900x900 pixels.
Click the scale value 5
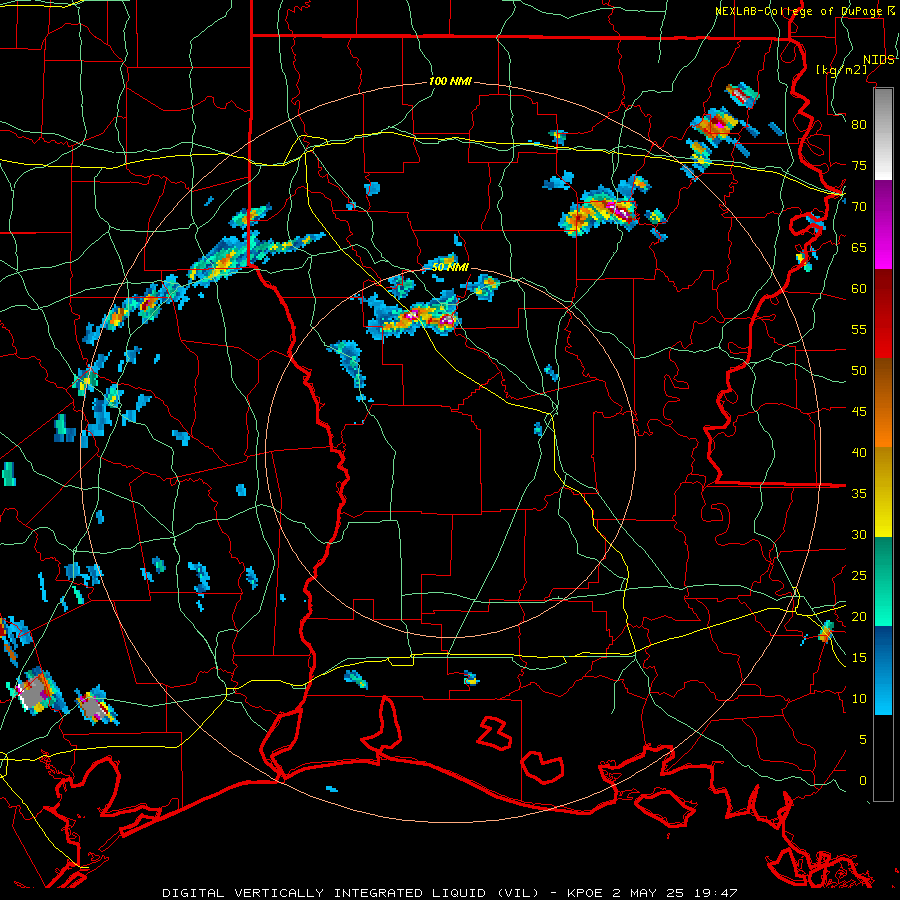coord(863,739)
